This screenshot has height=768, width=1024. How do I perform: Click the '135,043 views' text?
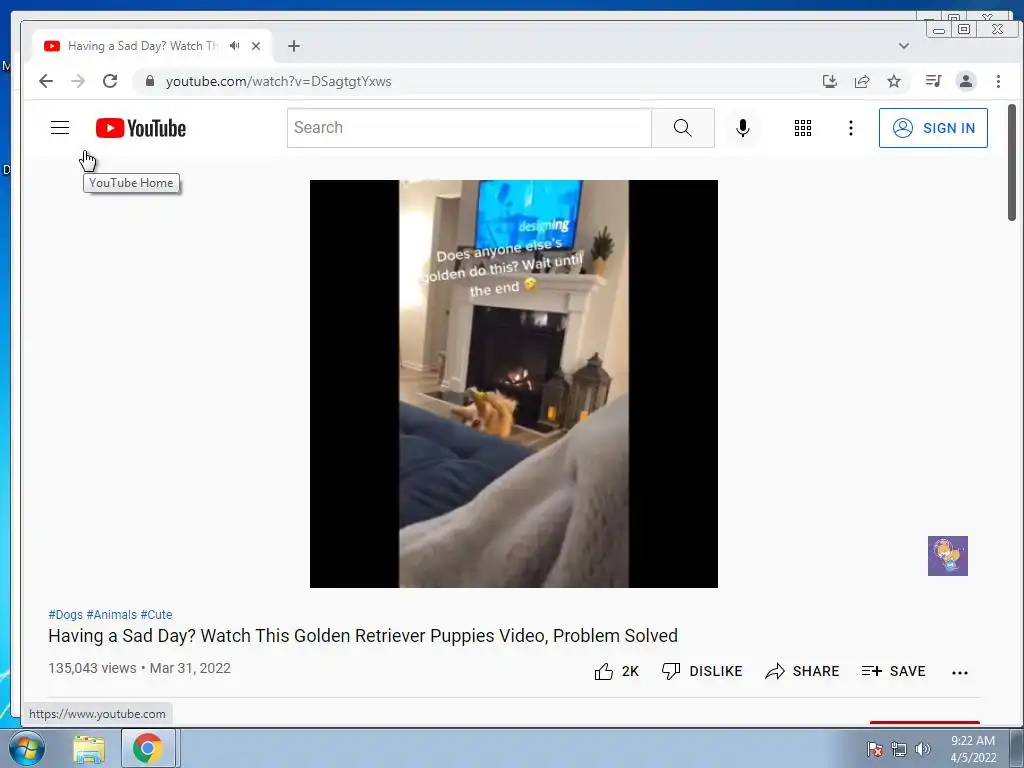92,668
